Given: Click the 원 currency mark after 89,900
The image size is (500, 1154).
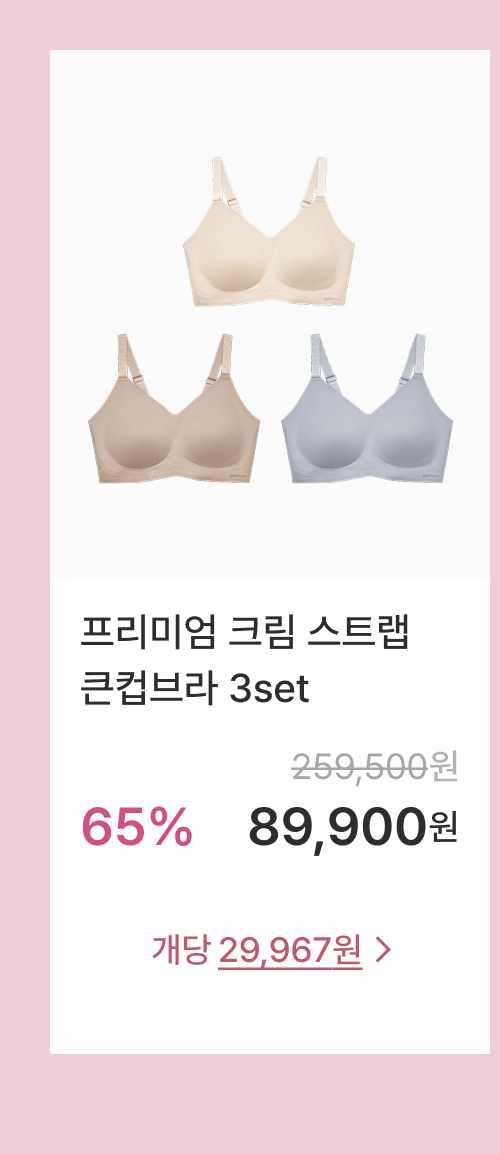Looking at the screenshot, I should (x=443, y=826).
